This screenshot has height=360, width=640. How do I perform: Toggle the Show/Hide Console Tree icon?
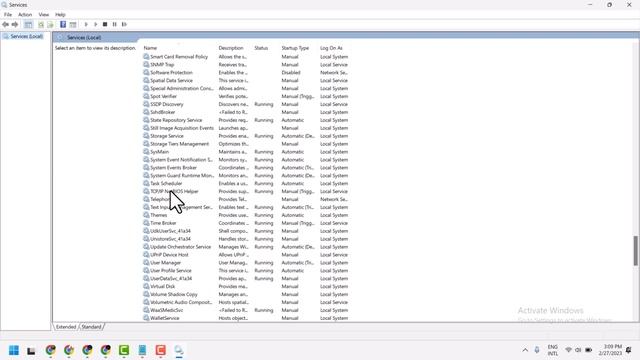pos(28,24)
